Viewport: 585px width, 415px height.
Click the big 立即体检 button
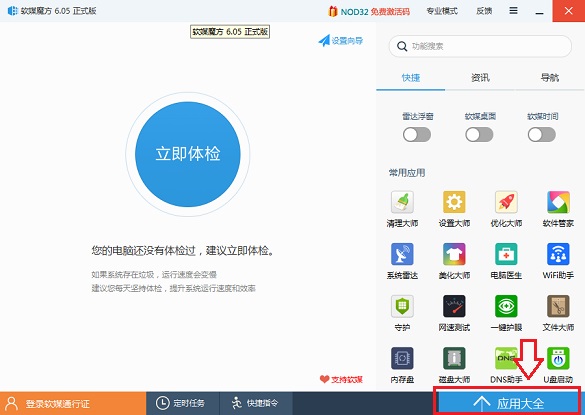[x=188, y=154]
